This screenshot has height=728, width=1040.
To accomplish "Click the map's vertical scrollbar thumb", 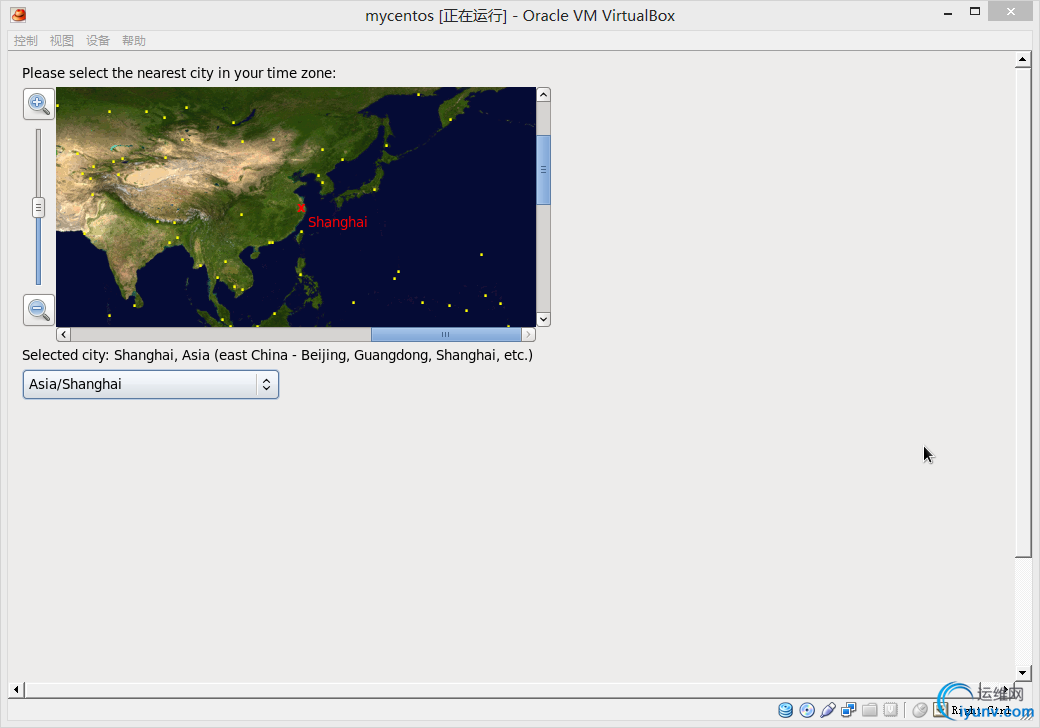I will coord(543,170).
